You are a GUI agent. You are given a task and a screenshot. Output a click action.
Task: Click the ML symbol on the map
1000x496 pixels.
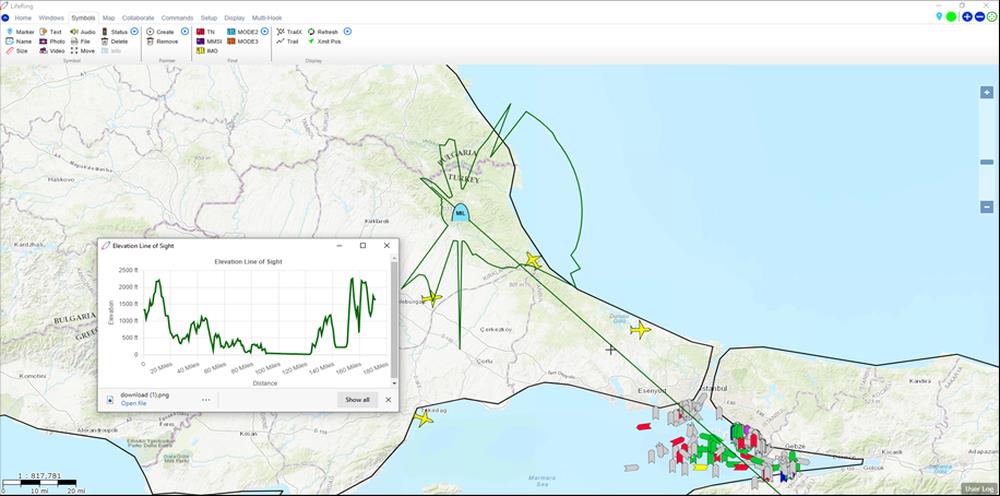pyautogui.click(x=460, y=213)
